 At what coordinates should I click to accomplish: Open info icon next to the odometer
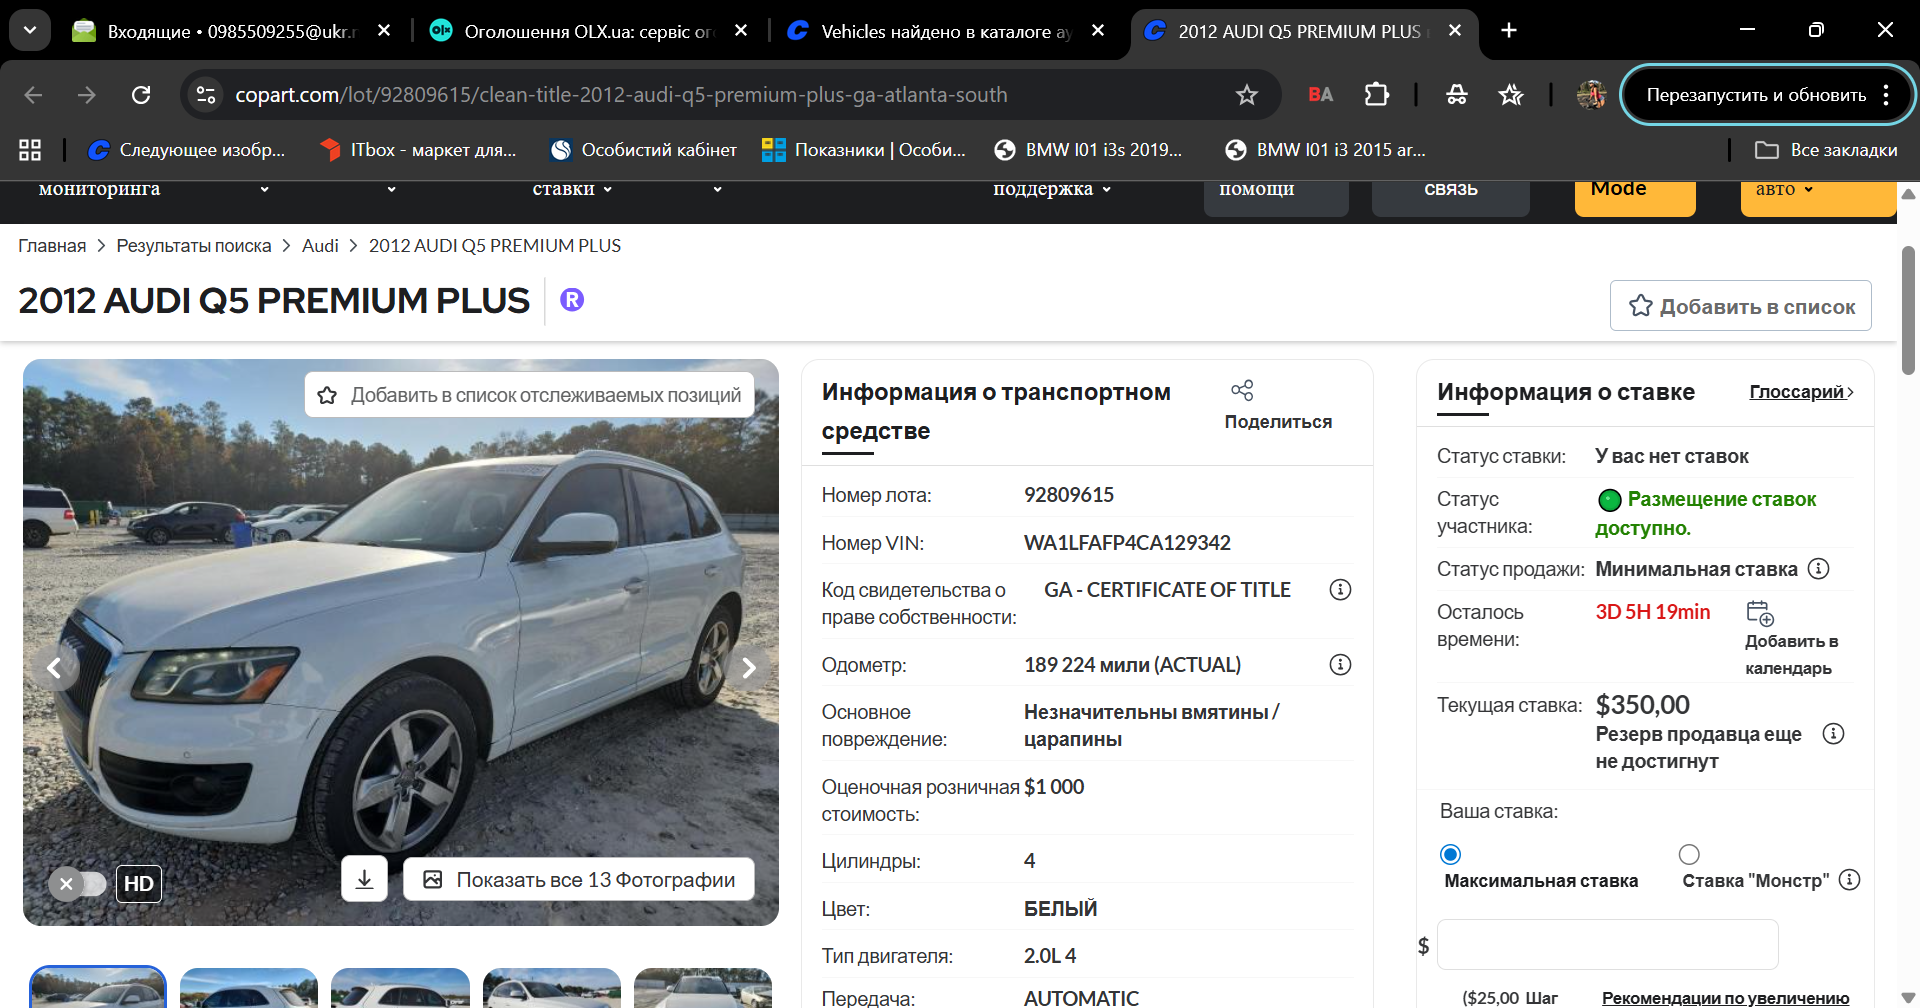pos(1340,665)
